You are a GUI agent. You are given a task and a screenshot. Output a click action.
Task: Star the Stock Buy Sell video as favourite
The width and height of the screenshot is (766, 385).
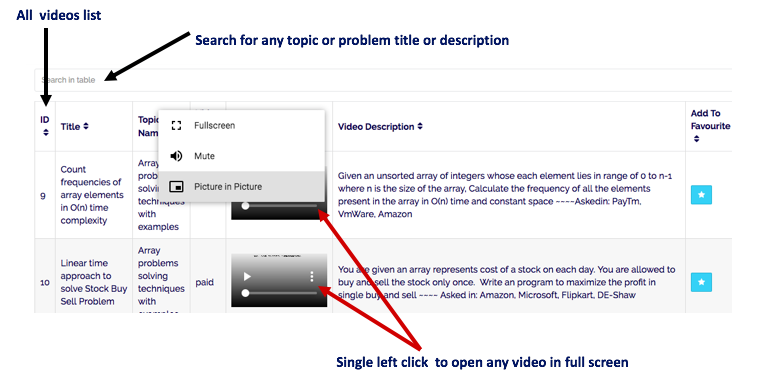click(x=701, y=282)
